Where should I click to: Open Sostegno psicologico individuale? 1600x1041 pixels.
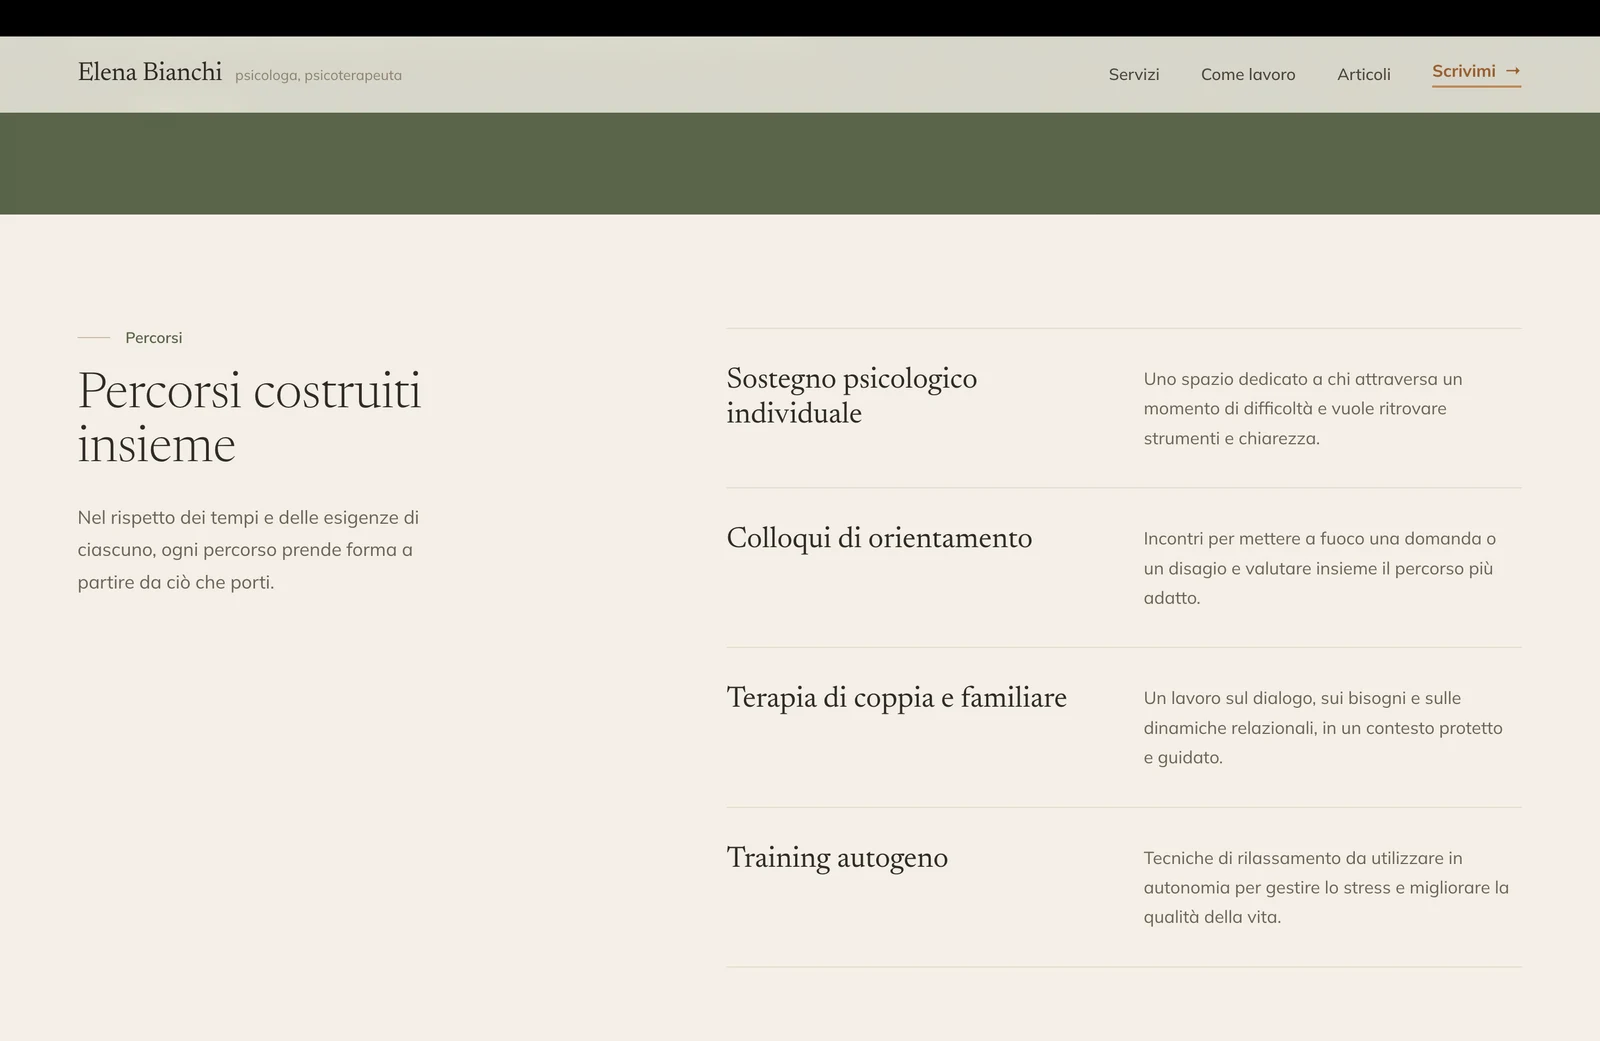852,395
